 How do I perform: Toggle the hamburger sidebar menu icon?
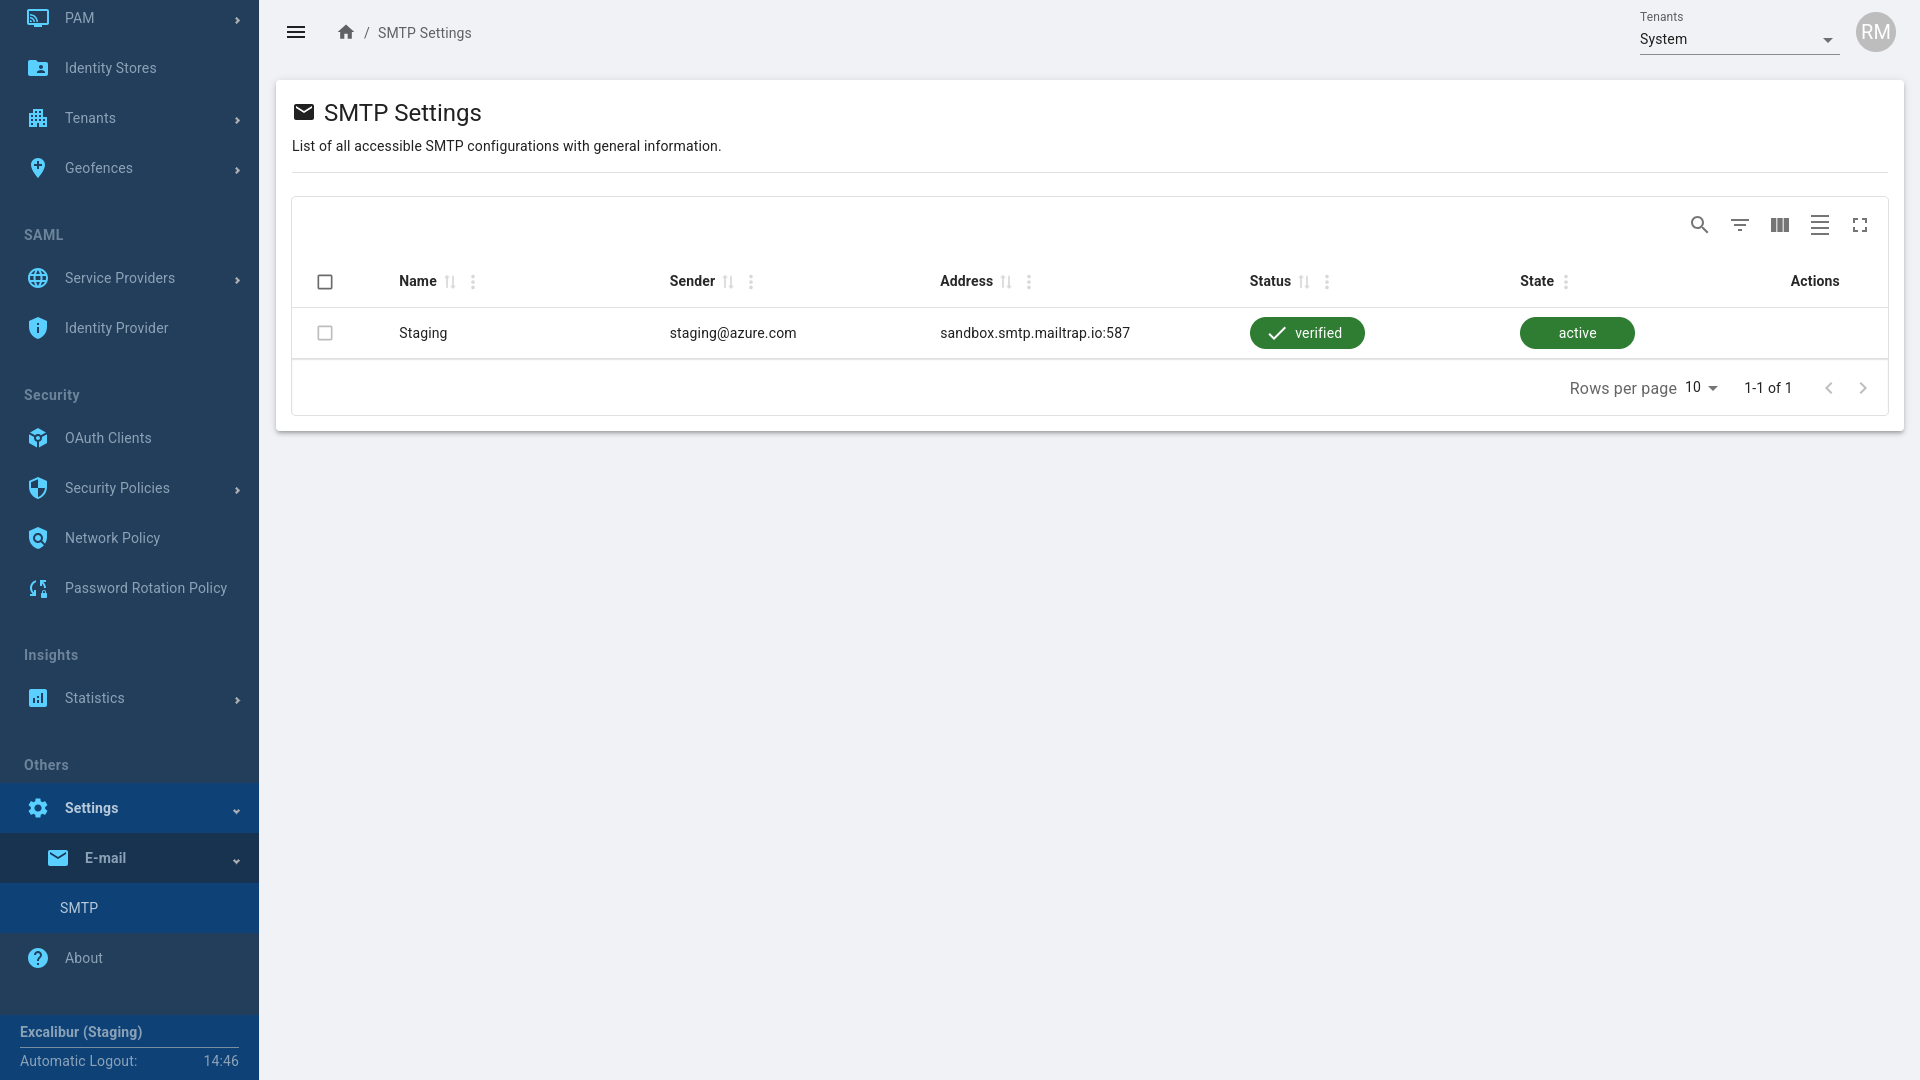pyautogui.click(x=296, y=33)
